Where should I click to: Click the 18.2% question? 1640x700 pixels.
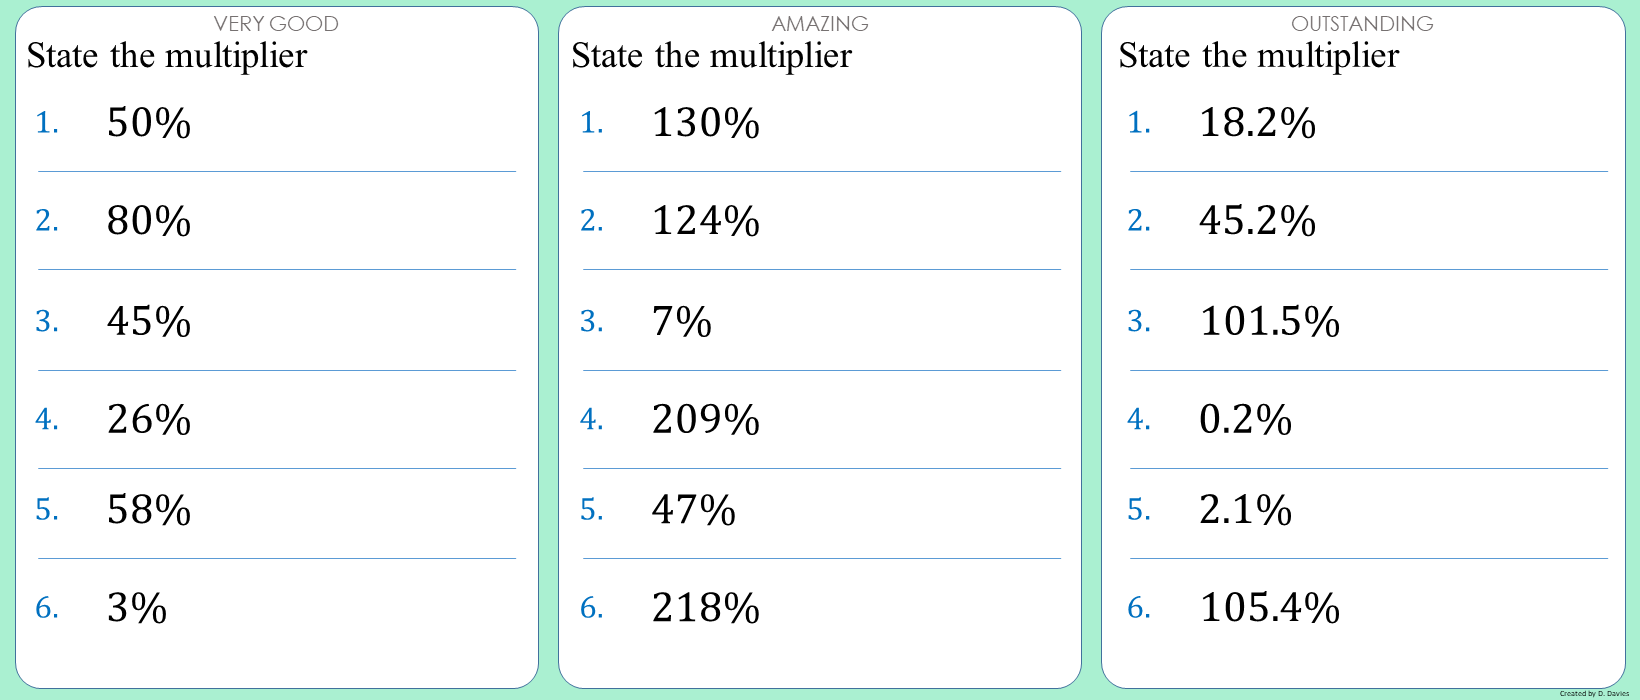pyautogui.click(x=1258, y=123)
